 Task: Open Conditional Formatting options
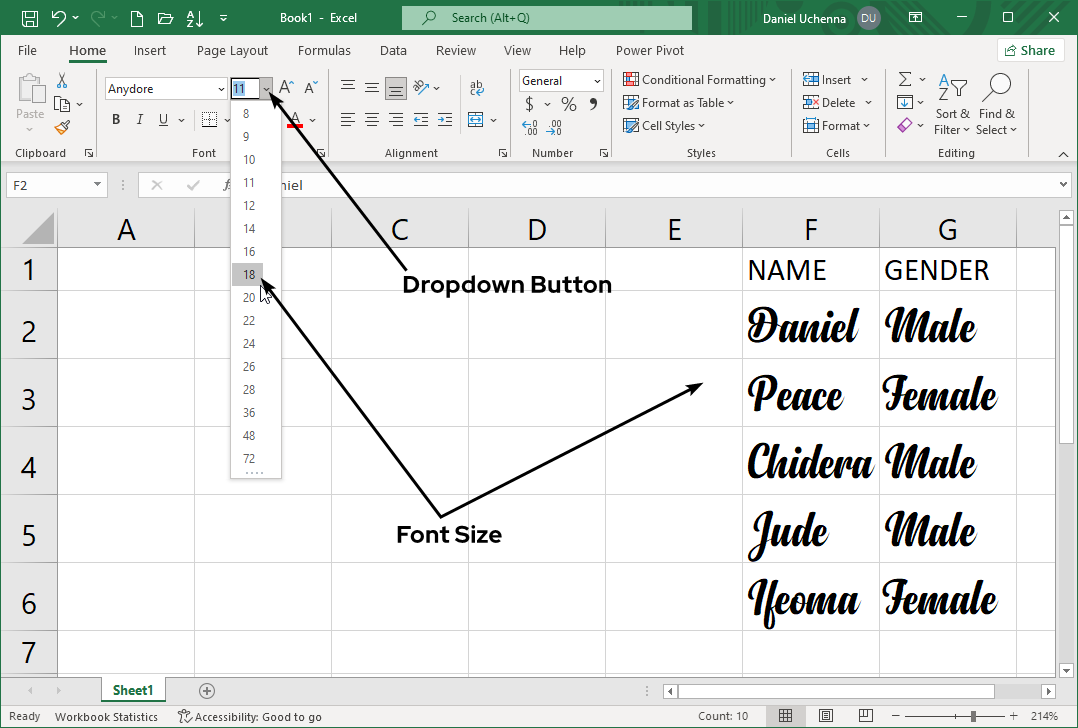[x=700, y=79]
